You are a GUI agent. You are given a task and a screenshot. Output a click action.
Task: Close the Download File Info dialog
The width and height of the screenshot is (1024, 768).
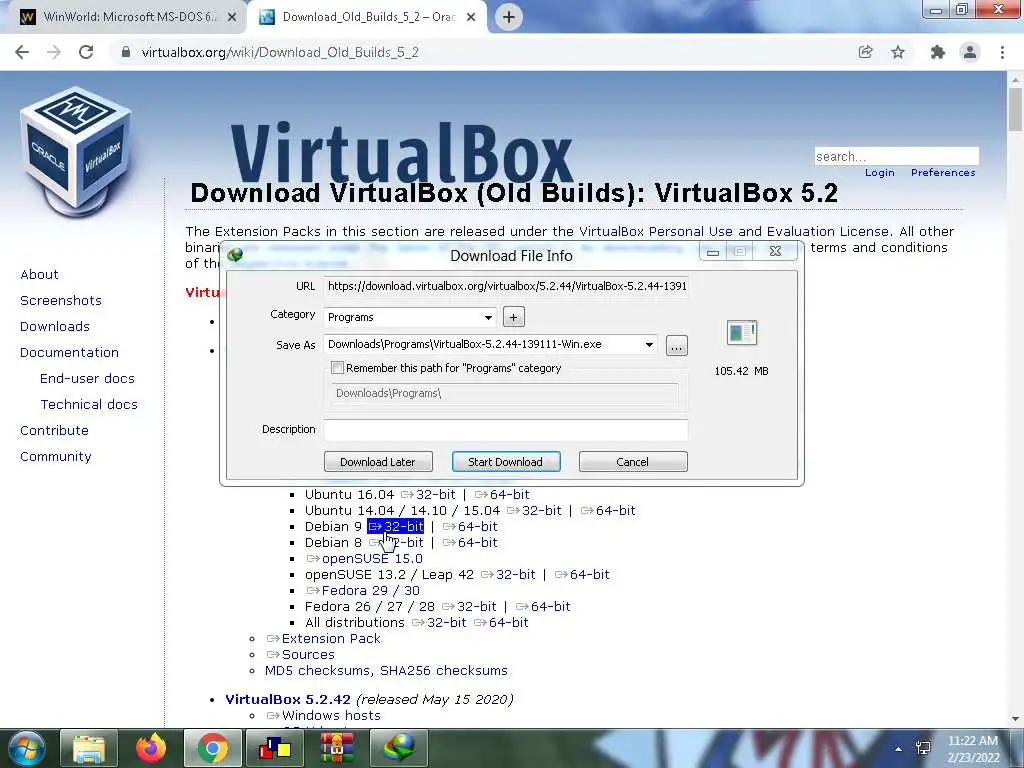click(x=775, y=251)
